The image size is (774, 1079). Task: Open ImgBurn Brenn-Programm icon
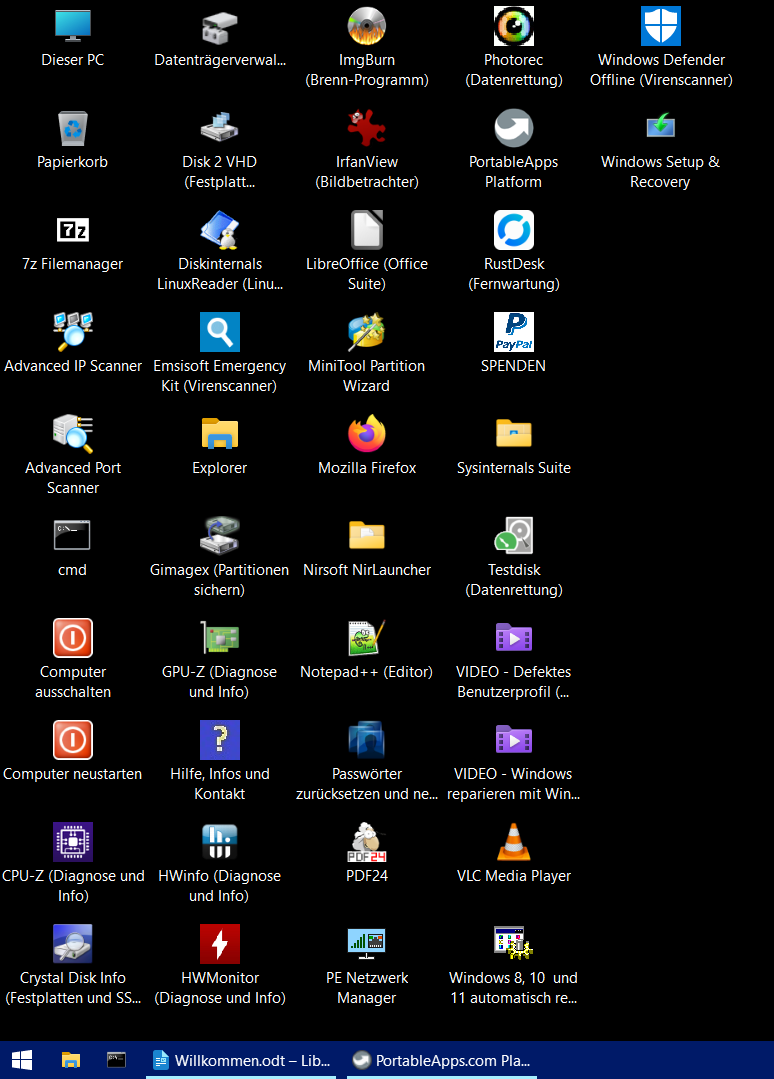coord(367,26)
